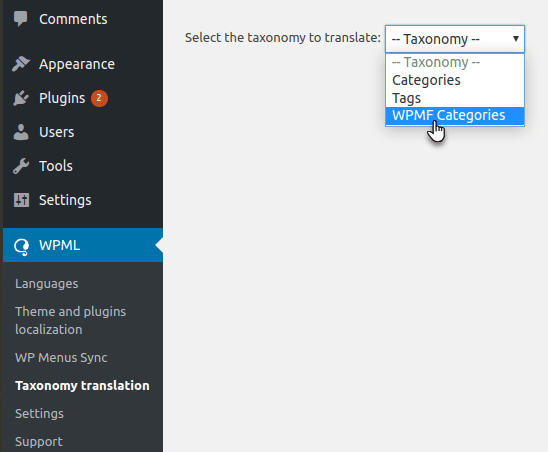Open the WPML Settings submenu link

coord(39,414)
